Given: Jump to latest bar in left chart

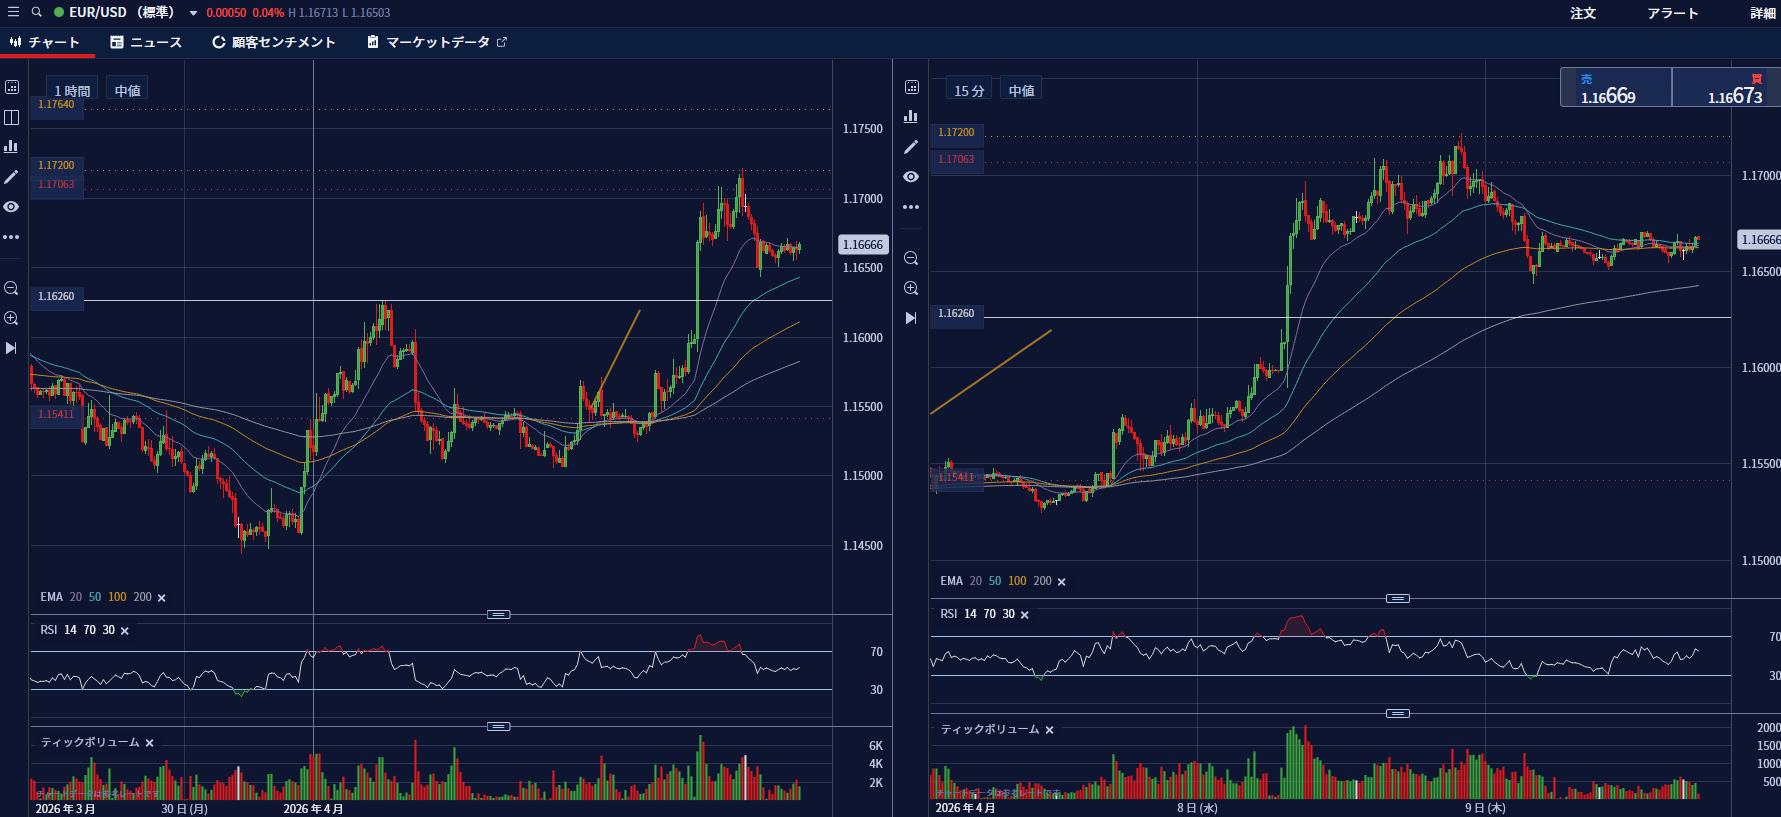Looking at the screenshot, I should coord(12,348).
